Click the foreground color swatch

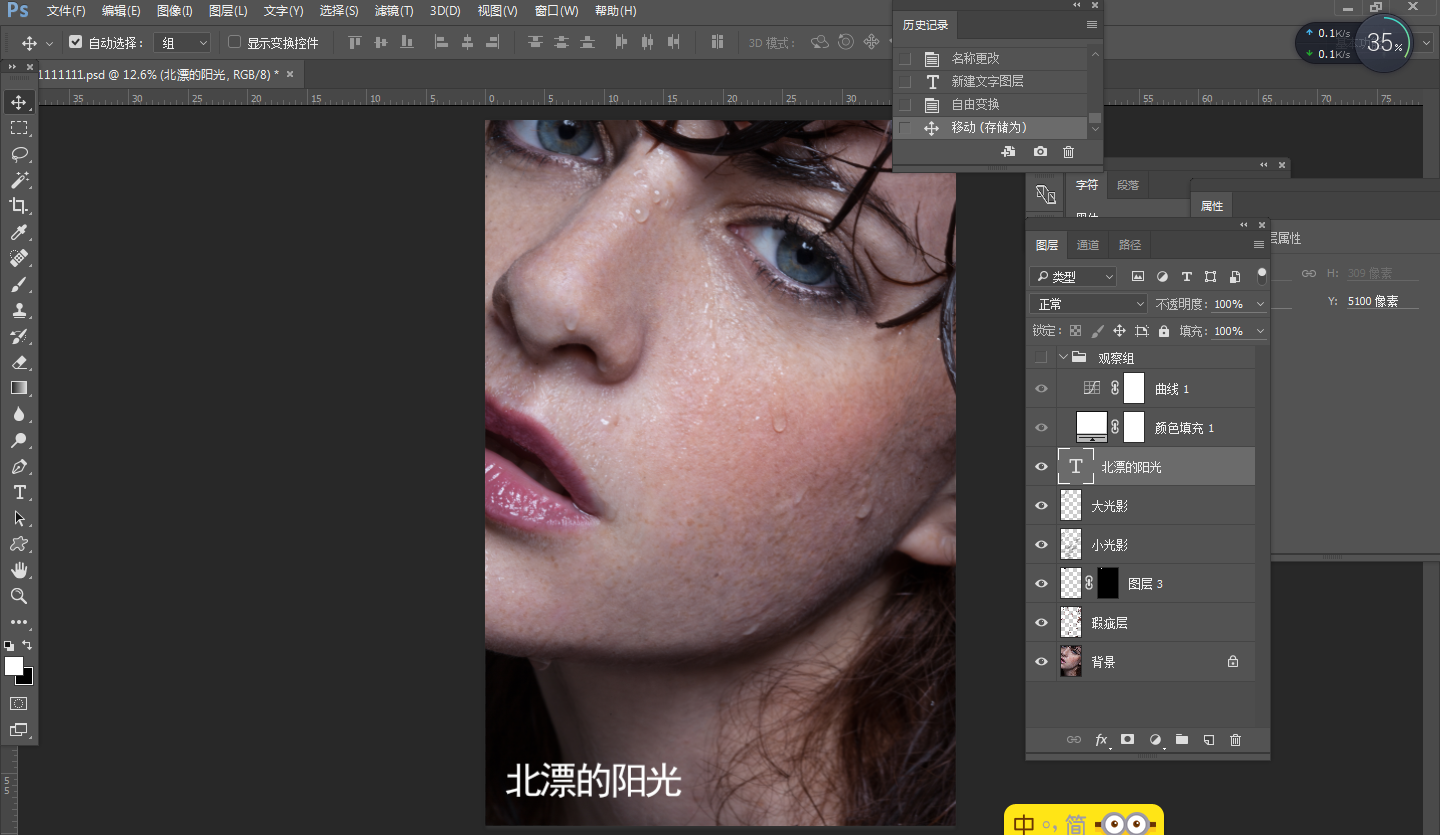13,666
